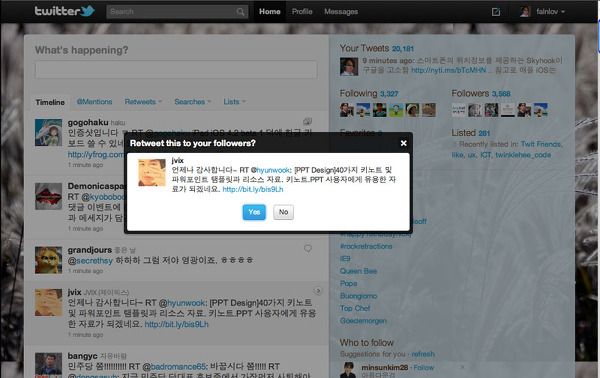The height and width of the screenshot is (378, 600).
Task: Open the compose new tweet icon
Action: (x=496, y=12)
